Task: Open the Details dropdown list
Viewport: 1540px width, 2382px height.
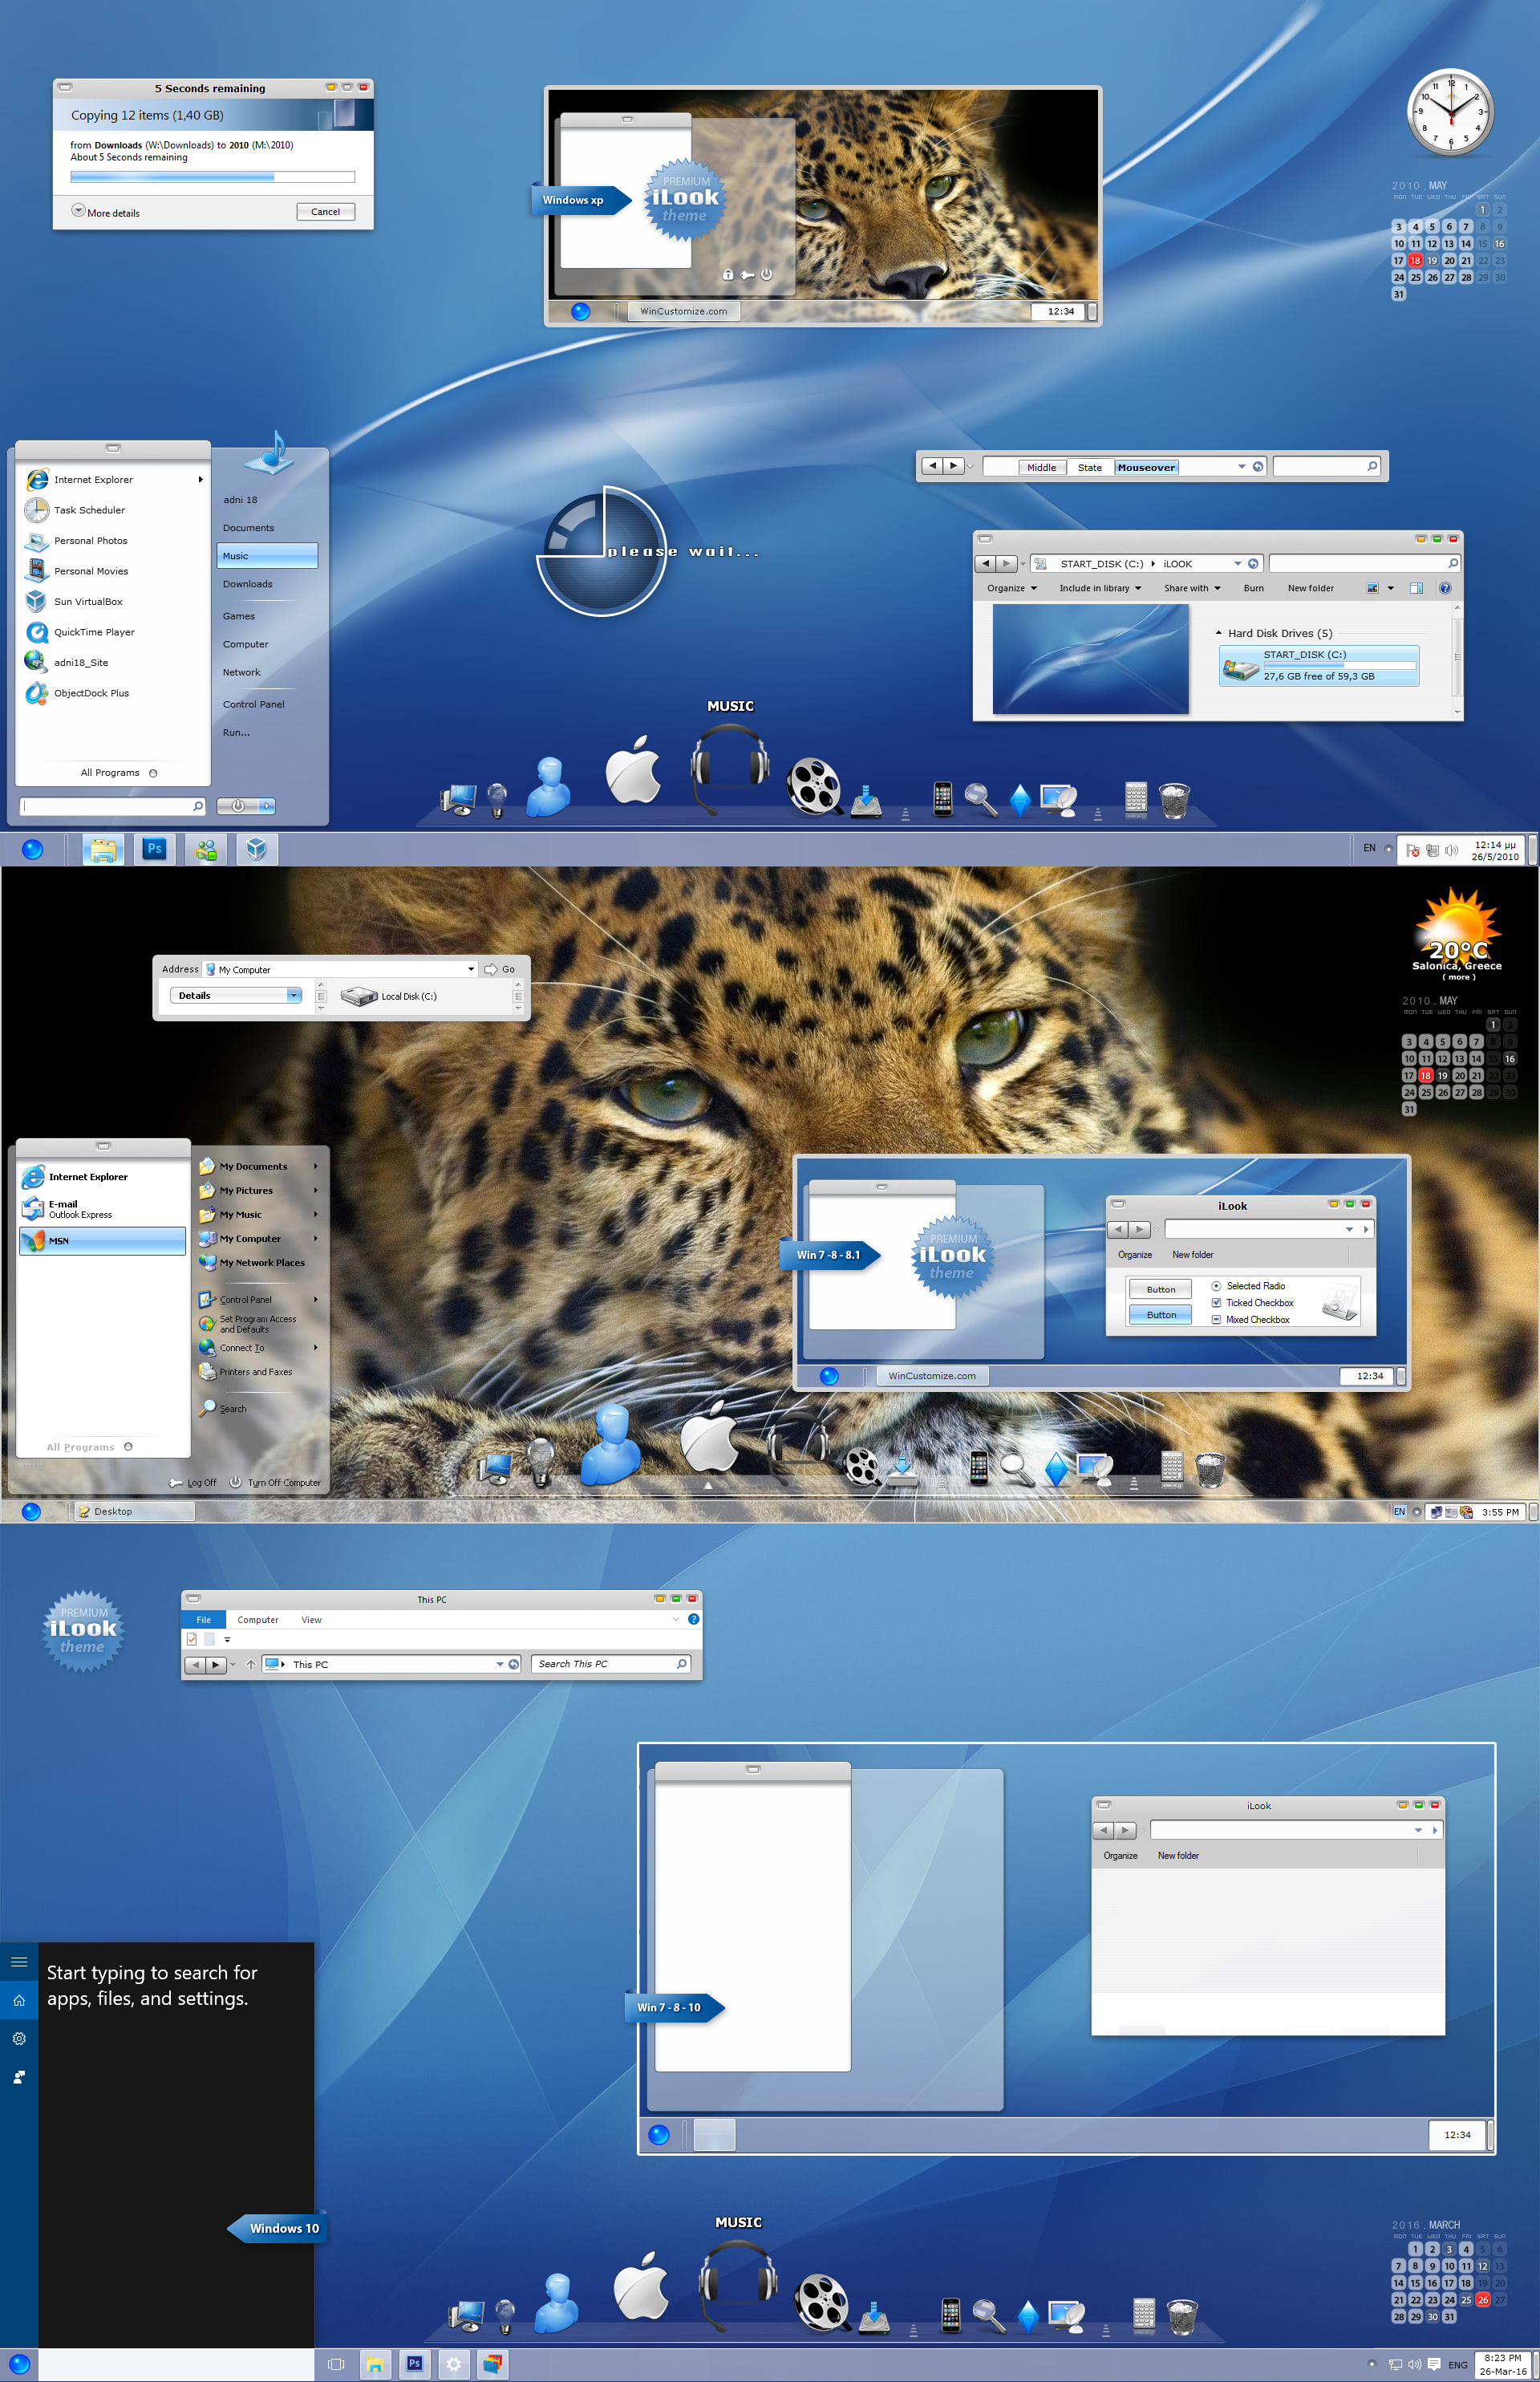Action: pyautogui.click(x=293, y=995)
